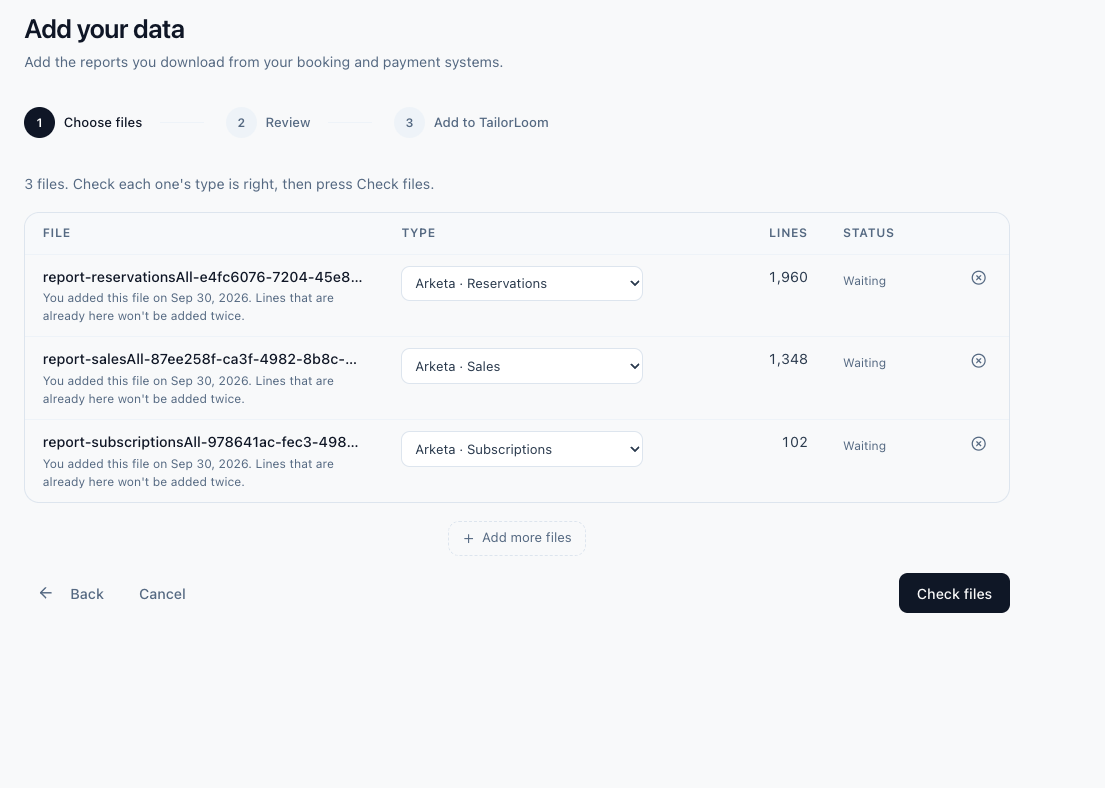1105x788 pixels.
Task: Click the 1,960 lines value
Action: click(788, 277)
